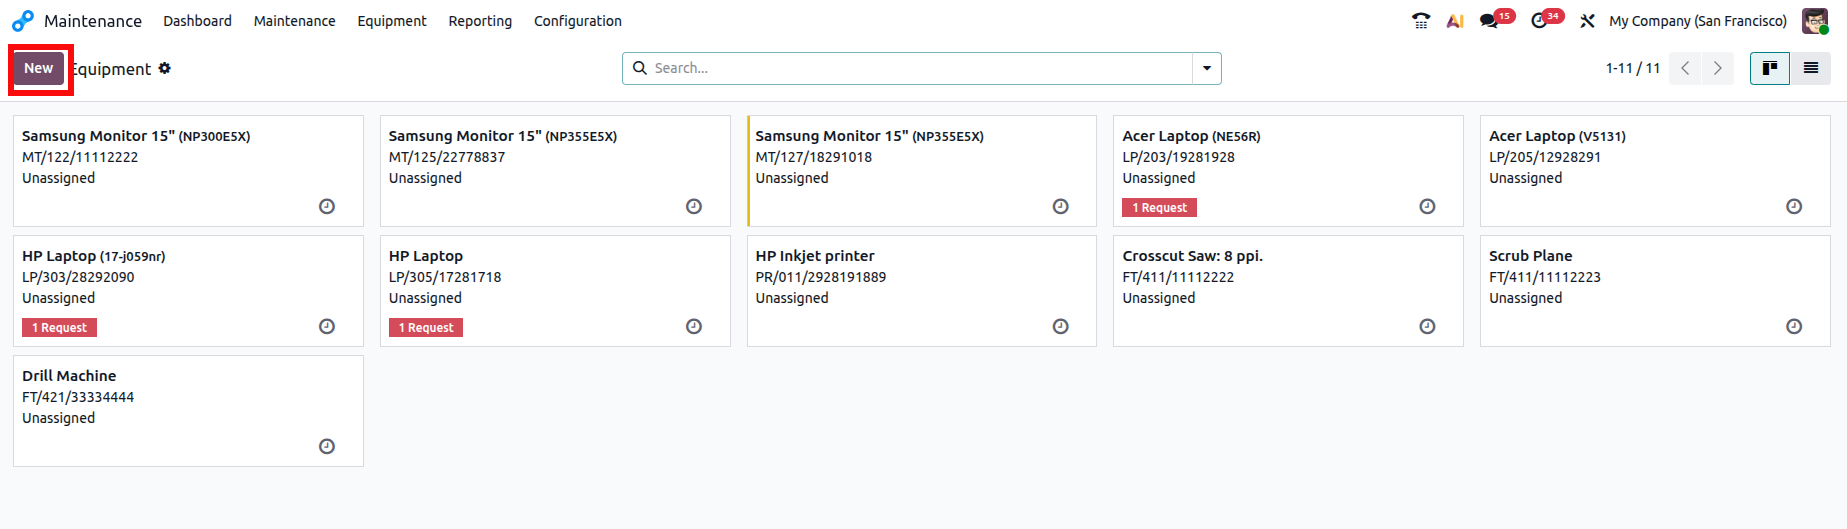Open the user avatar menu
Viewport: 1847px width, 529px height.
pos(1815,21)
